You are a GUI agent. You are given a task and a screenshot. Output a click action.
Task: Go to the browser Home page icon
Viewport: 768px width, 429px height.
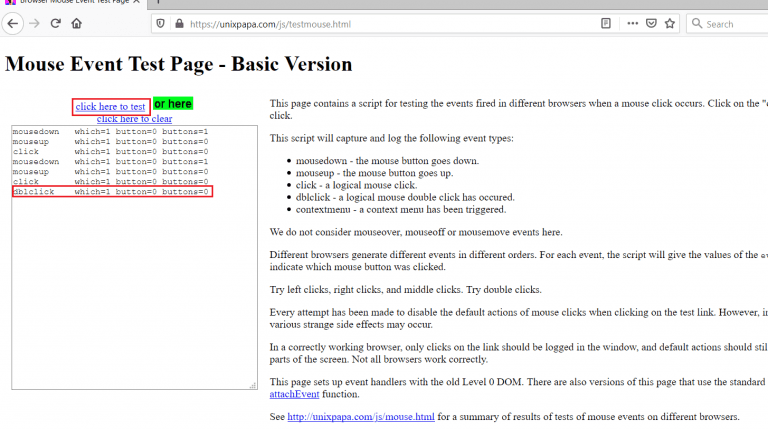78,23
